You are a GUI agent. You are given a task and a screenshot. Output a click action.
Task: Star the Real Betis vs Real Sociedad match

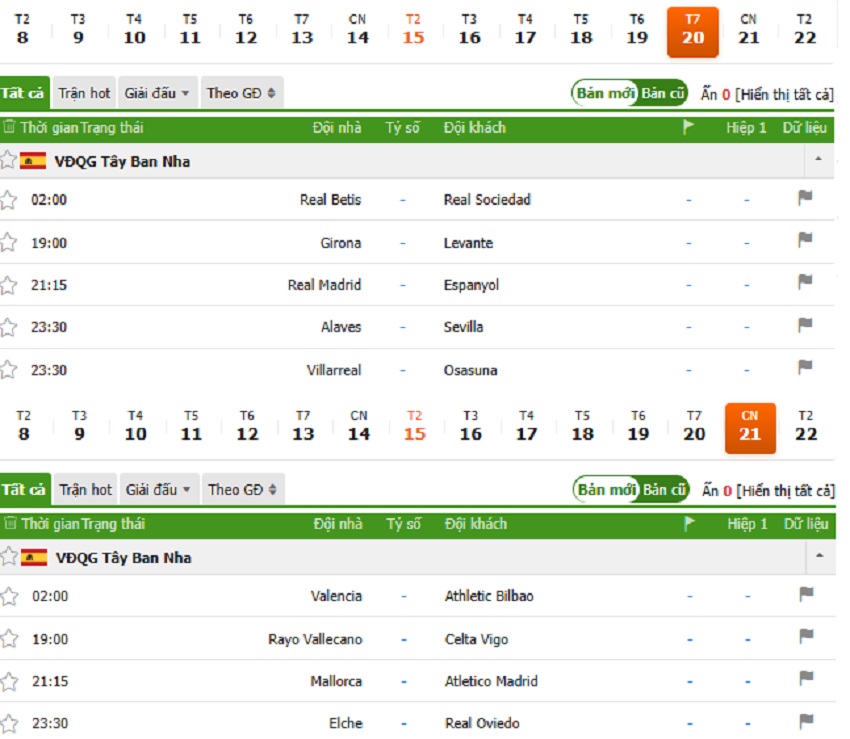pos(8,200)
